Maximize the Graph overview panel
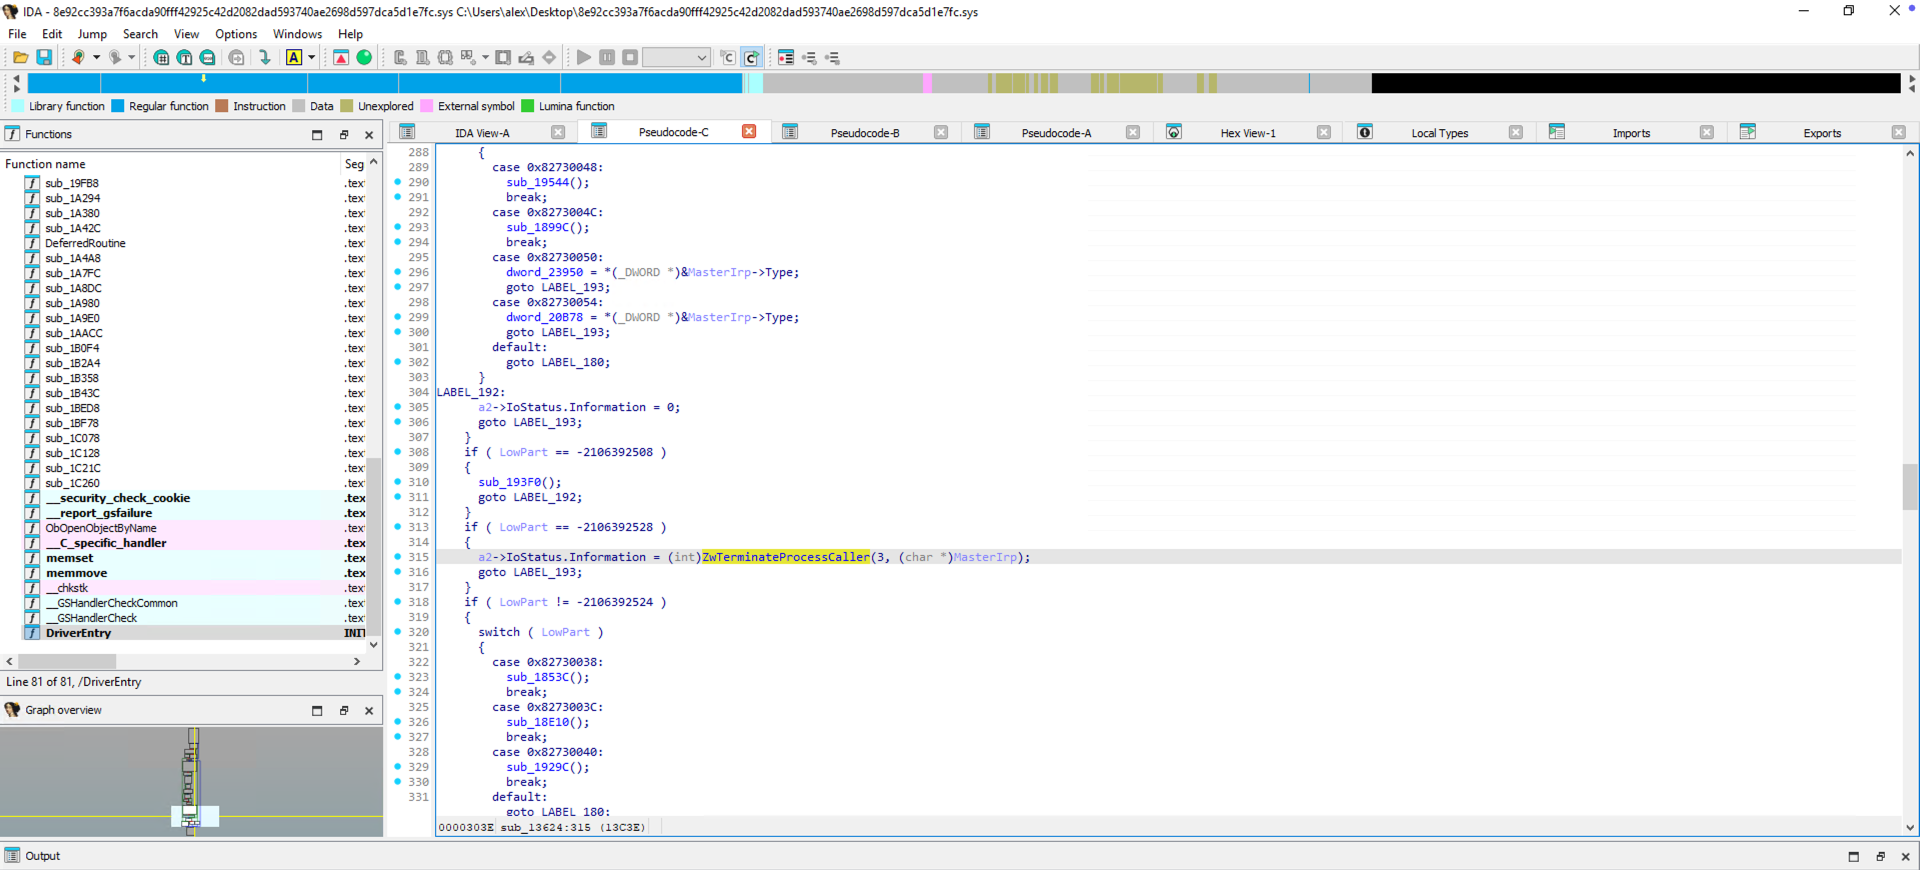Image resolution: width=1920 pixels, height=870 pixels. pyautogui.click(x=317, y=711)
